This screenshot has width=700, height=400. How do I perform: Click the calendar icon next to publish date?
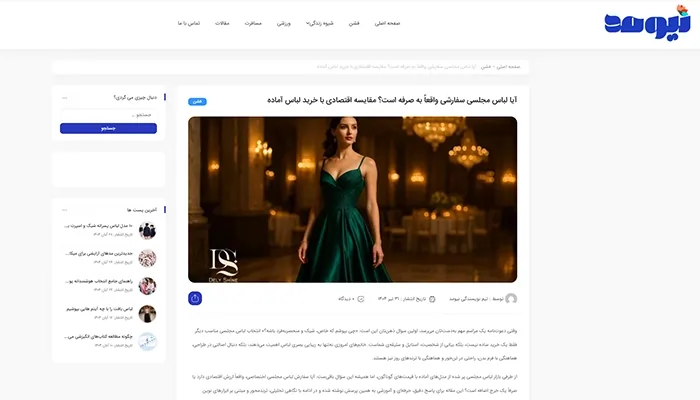tap(432, 299)
